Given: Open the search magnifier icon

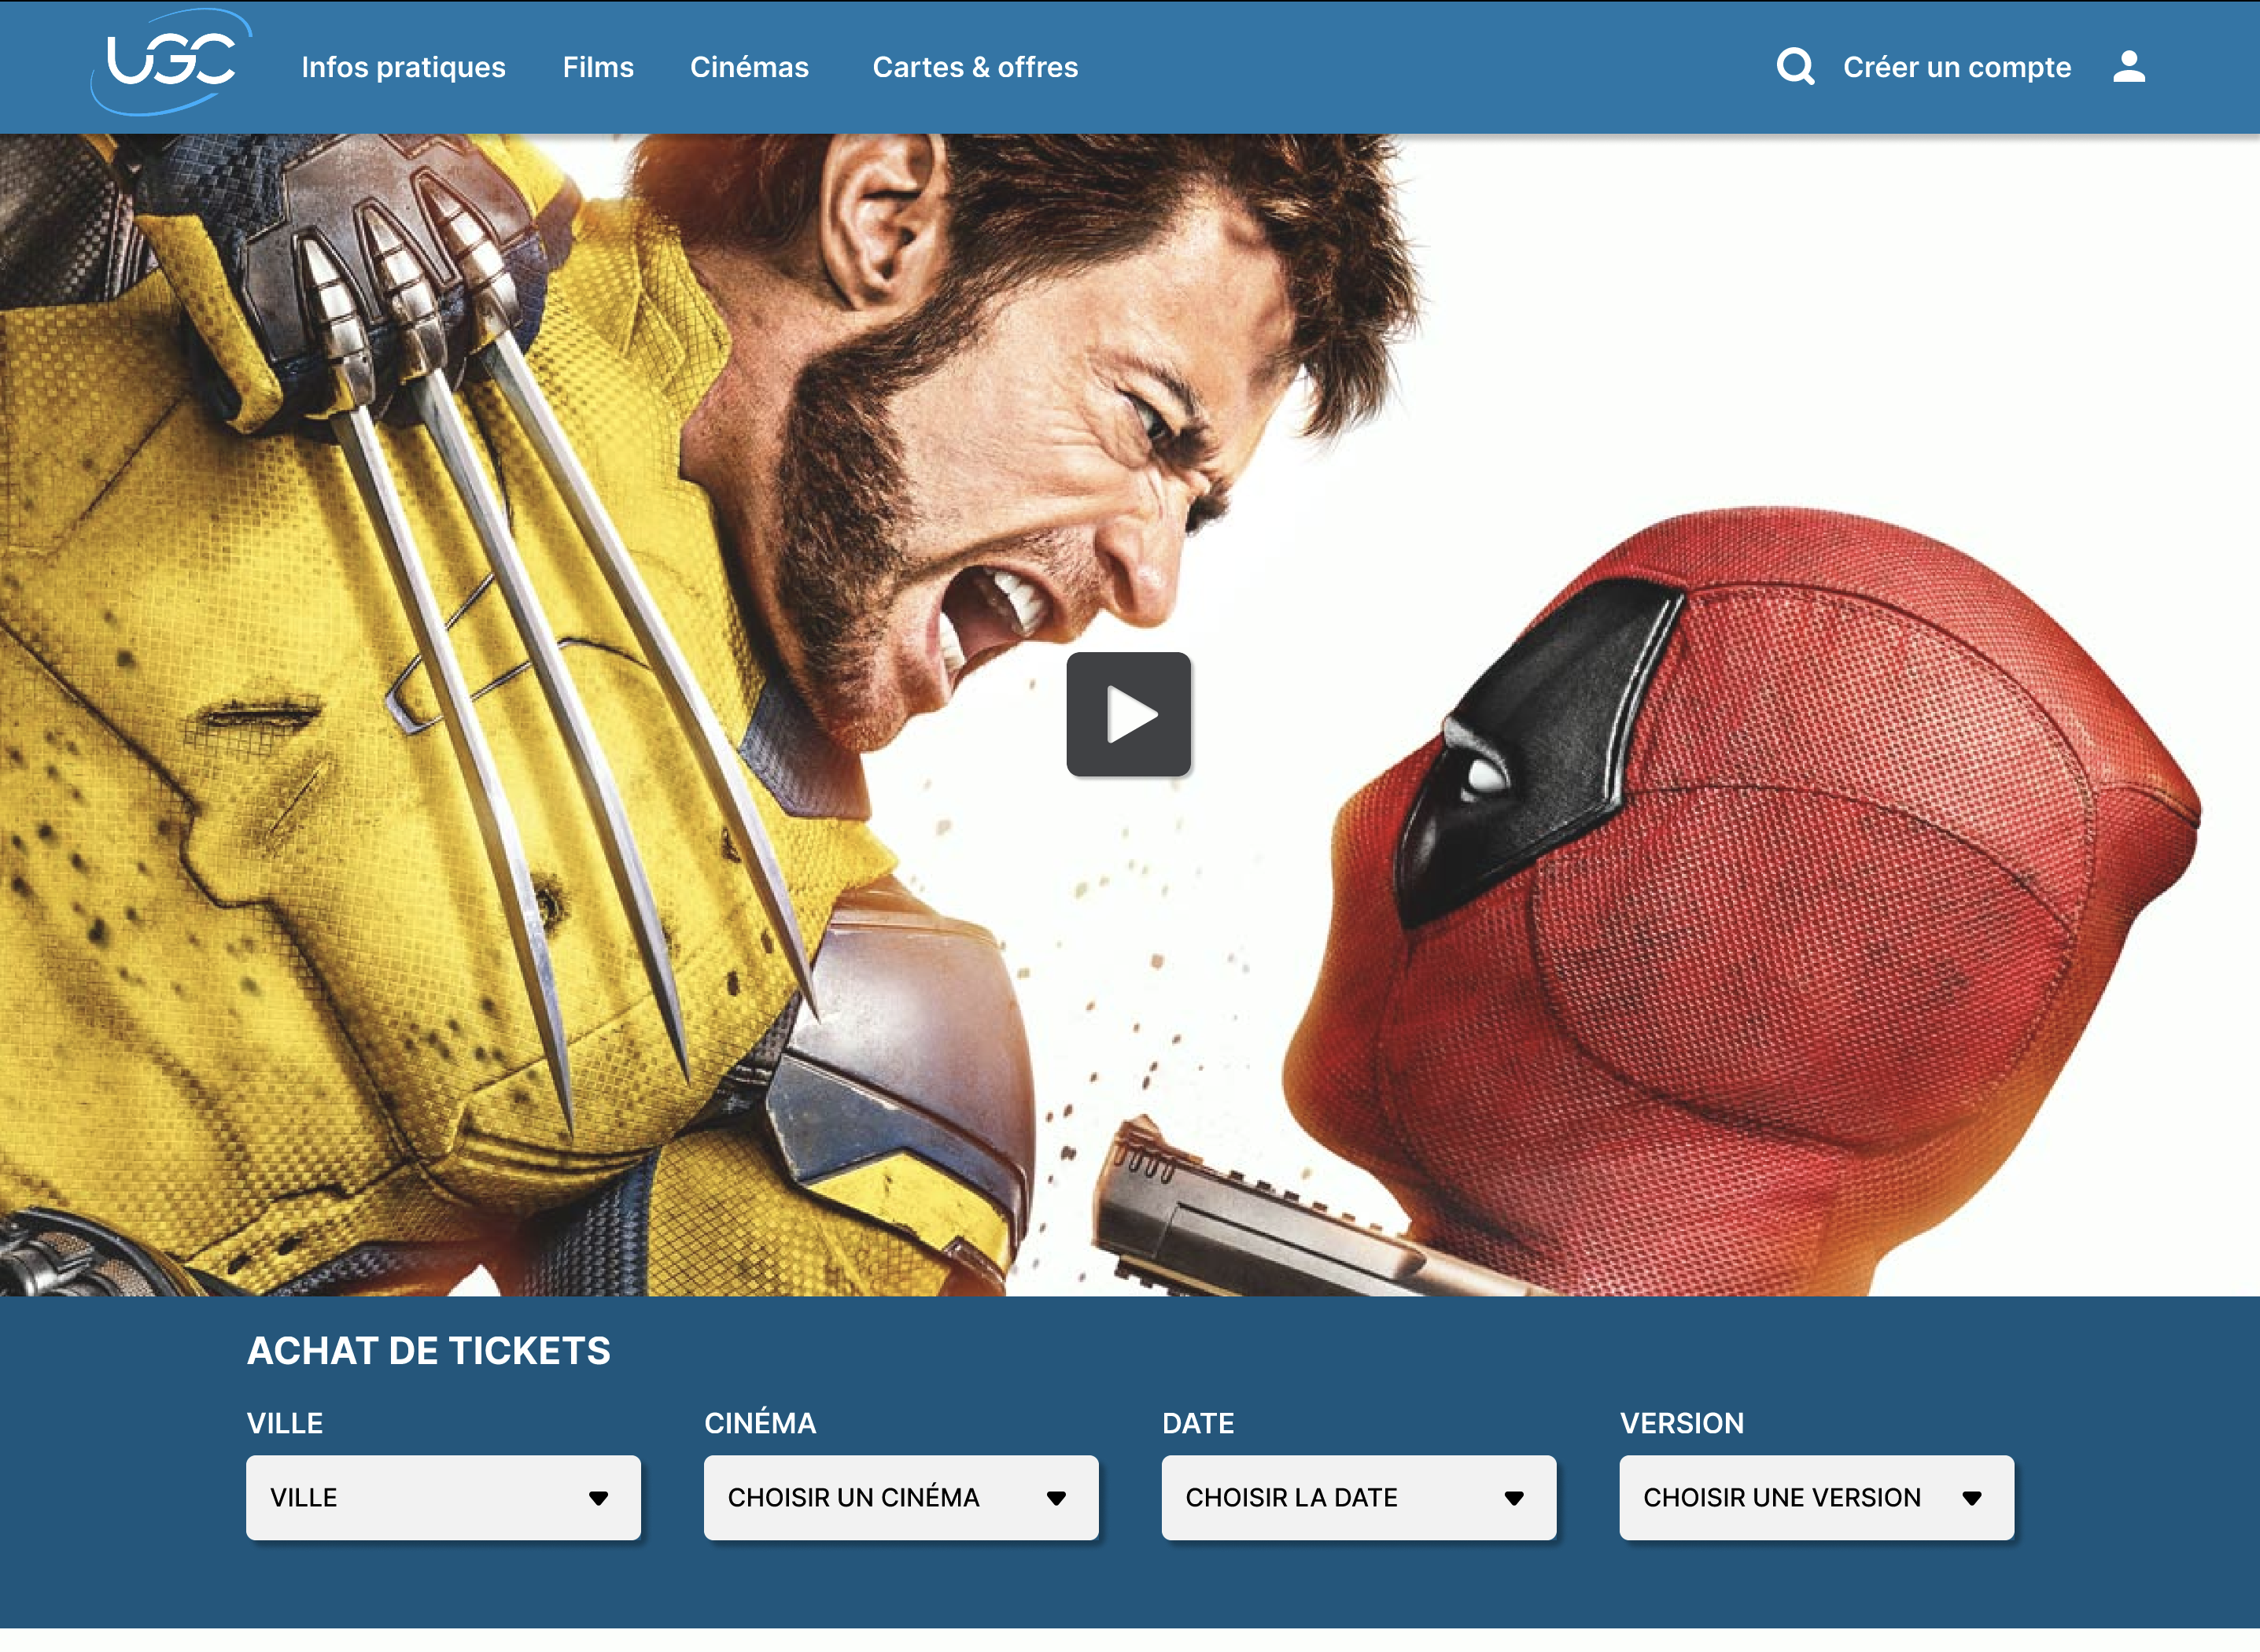Looking at the screenshot, I should point(1795,67).
